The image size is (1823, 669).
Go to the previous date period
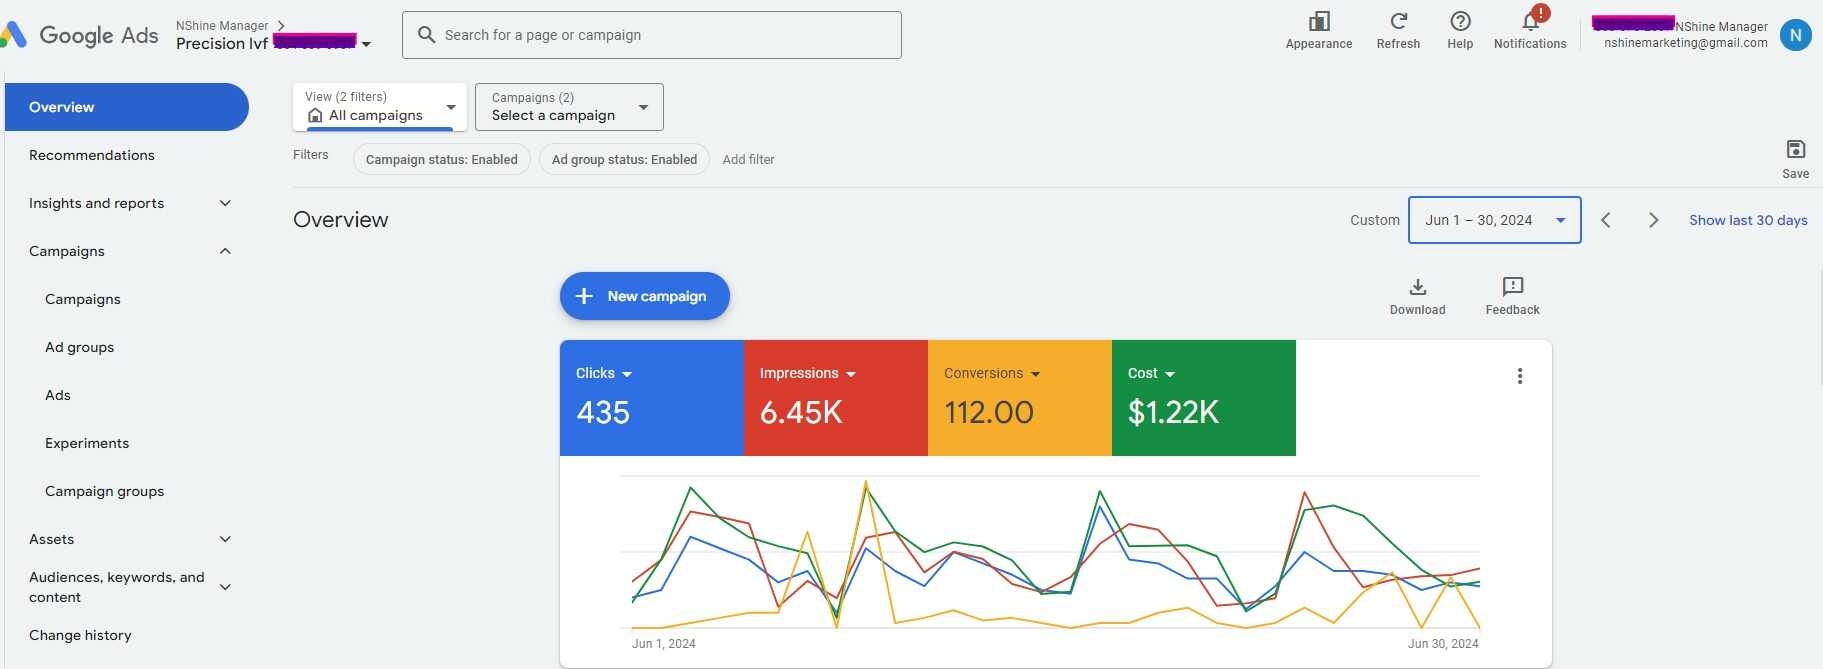(x=1605, y=220)
